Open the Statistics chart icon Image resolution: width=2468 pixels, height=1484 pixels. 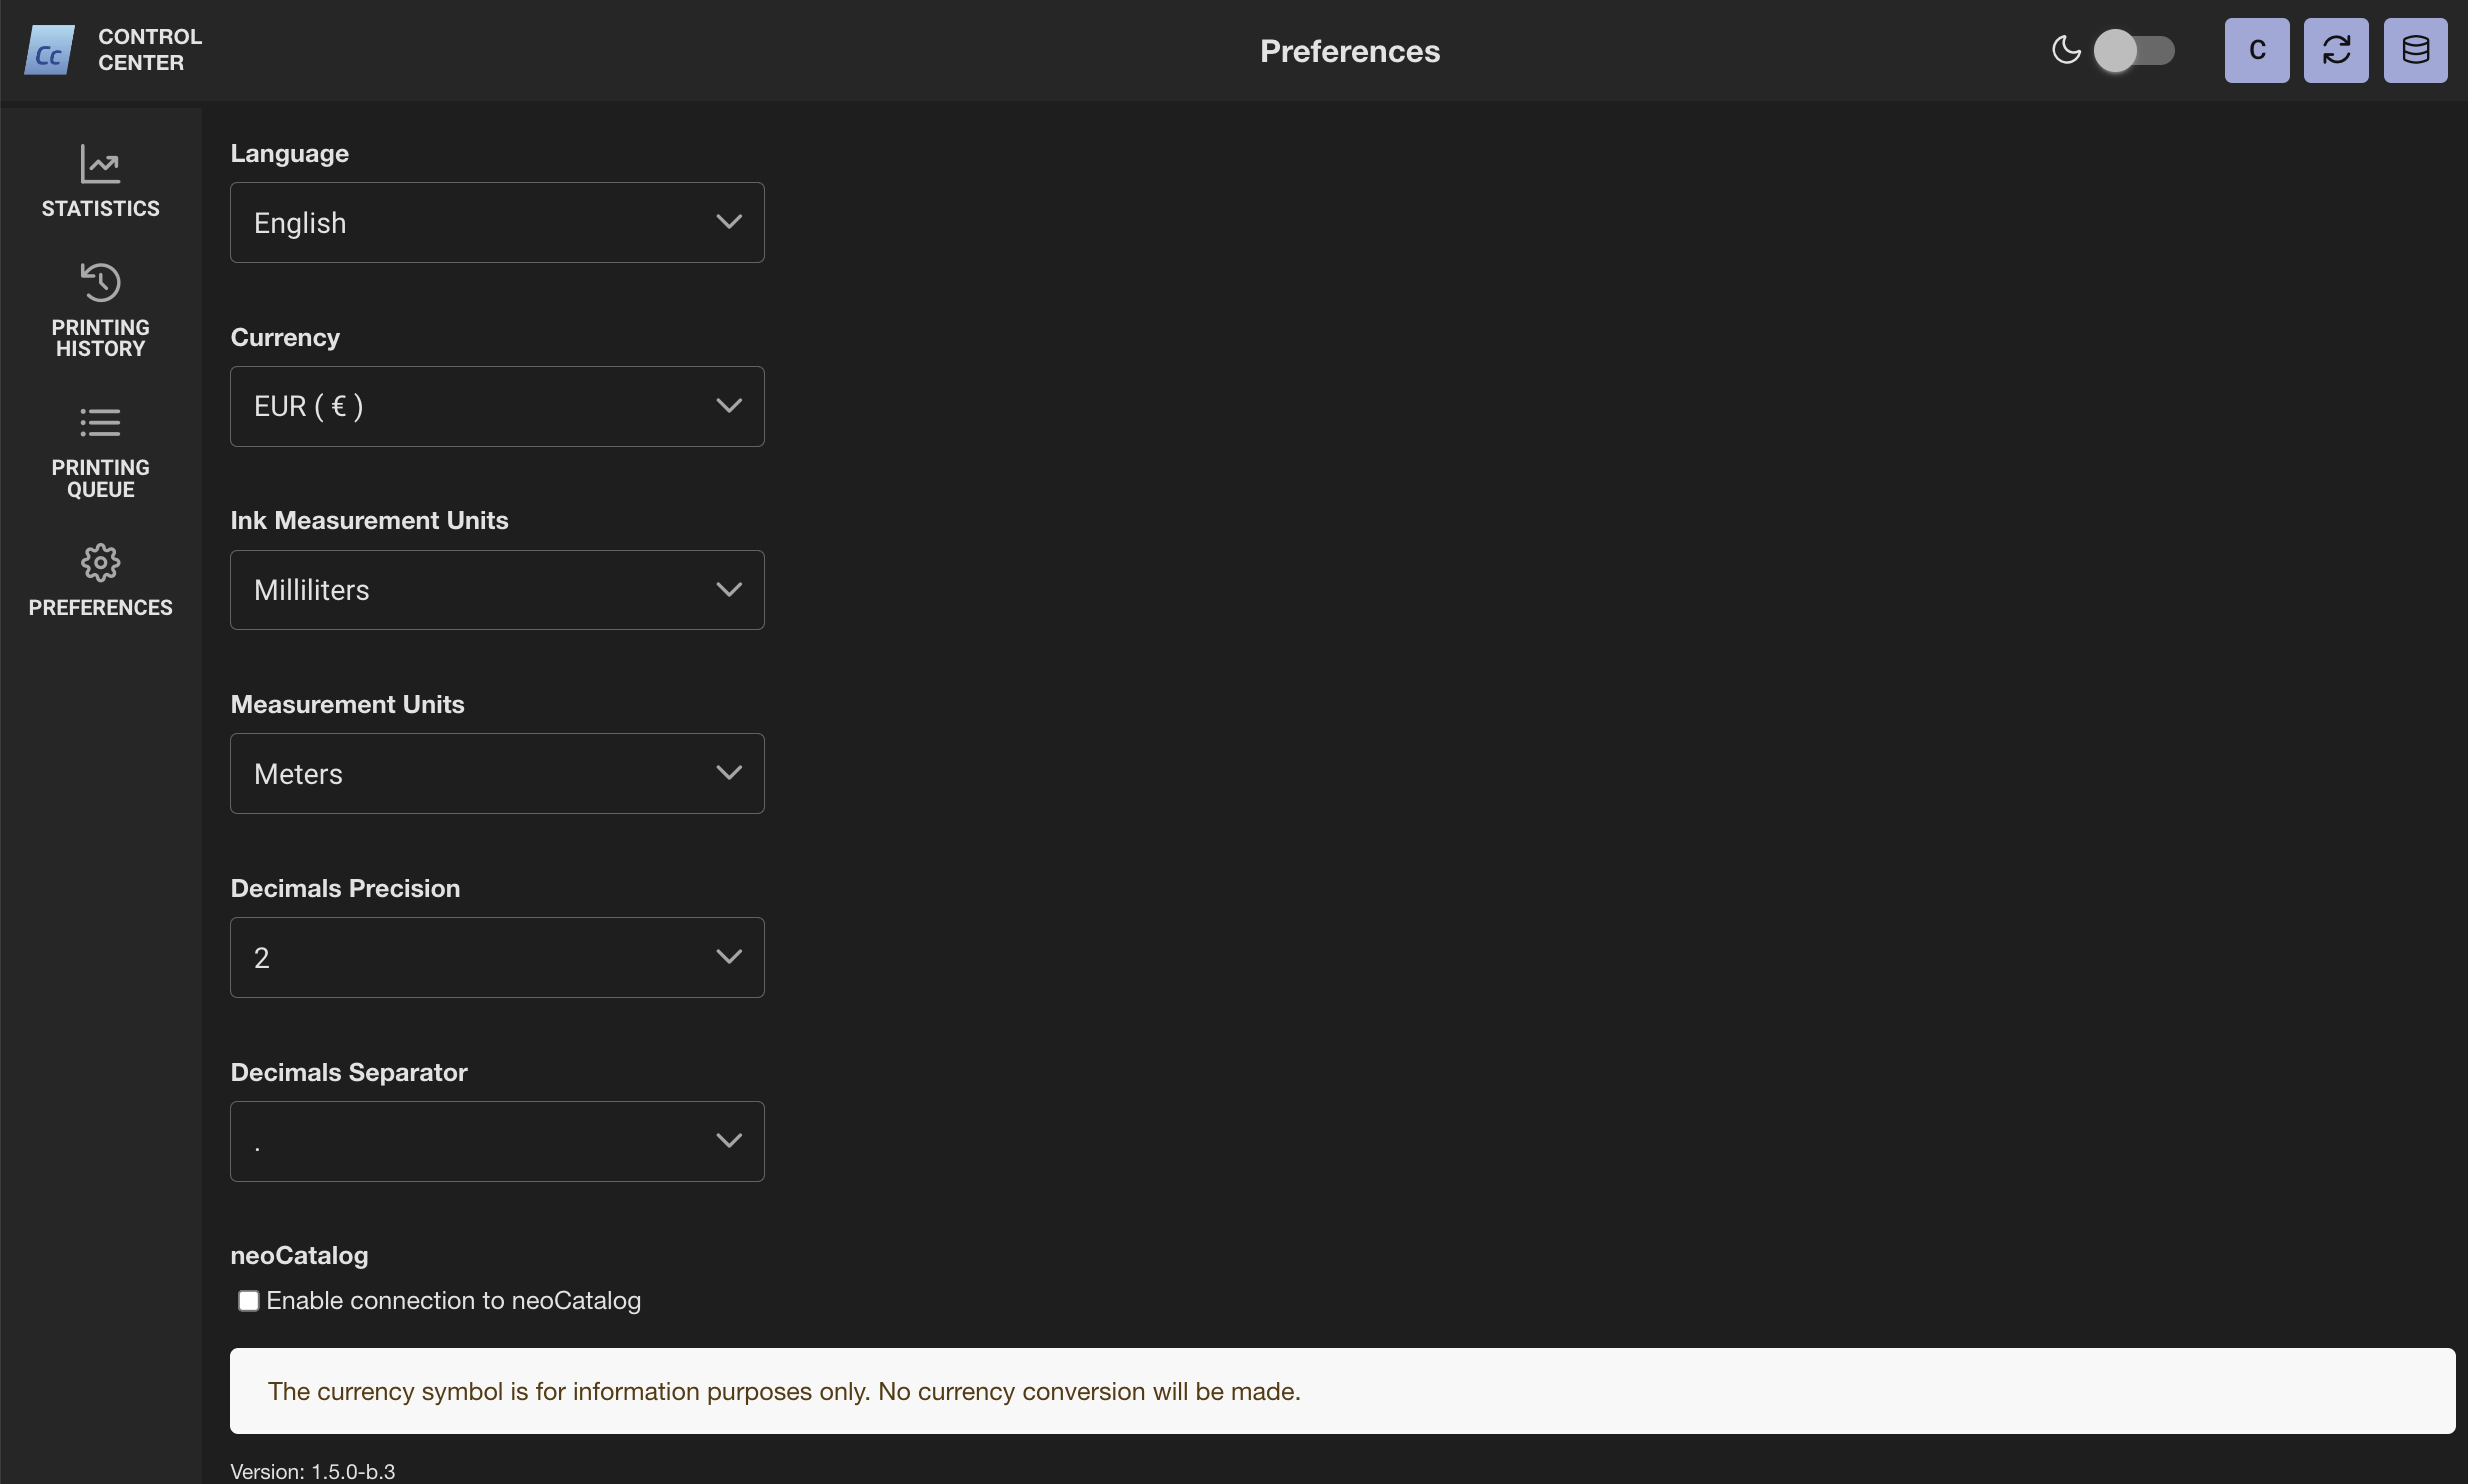100,164
